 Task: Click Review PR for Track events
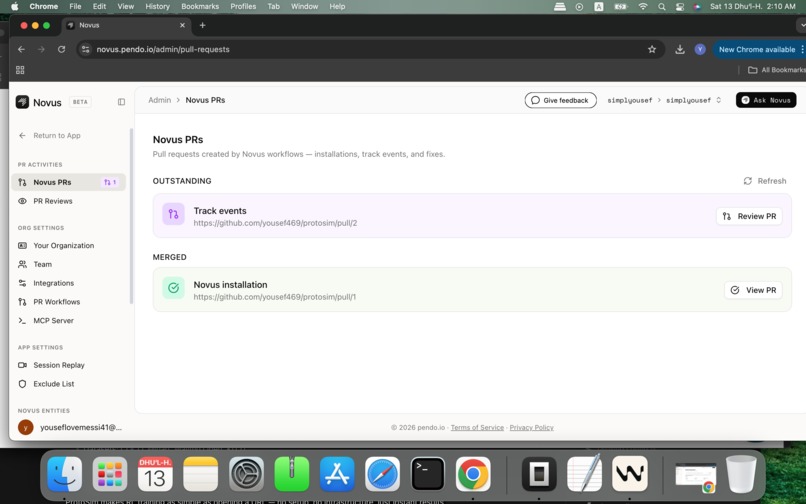pos(749,216)
